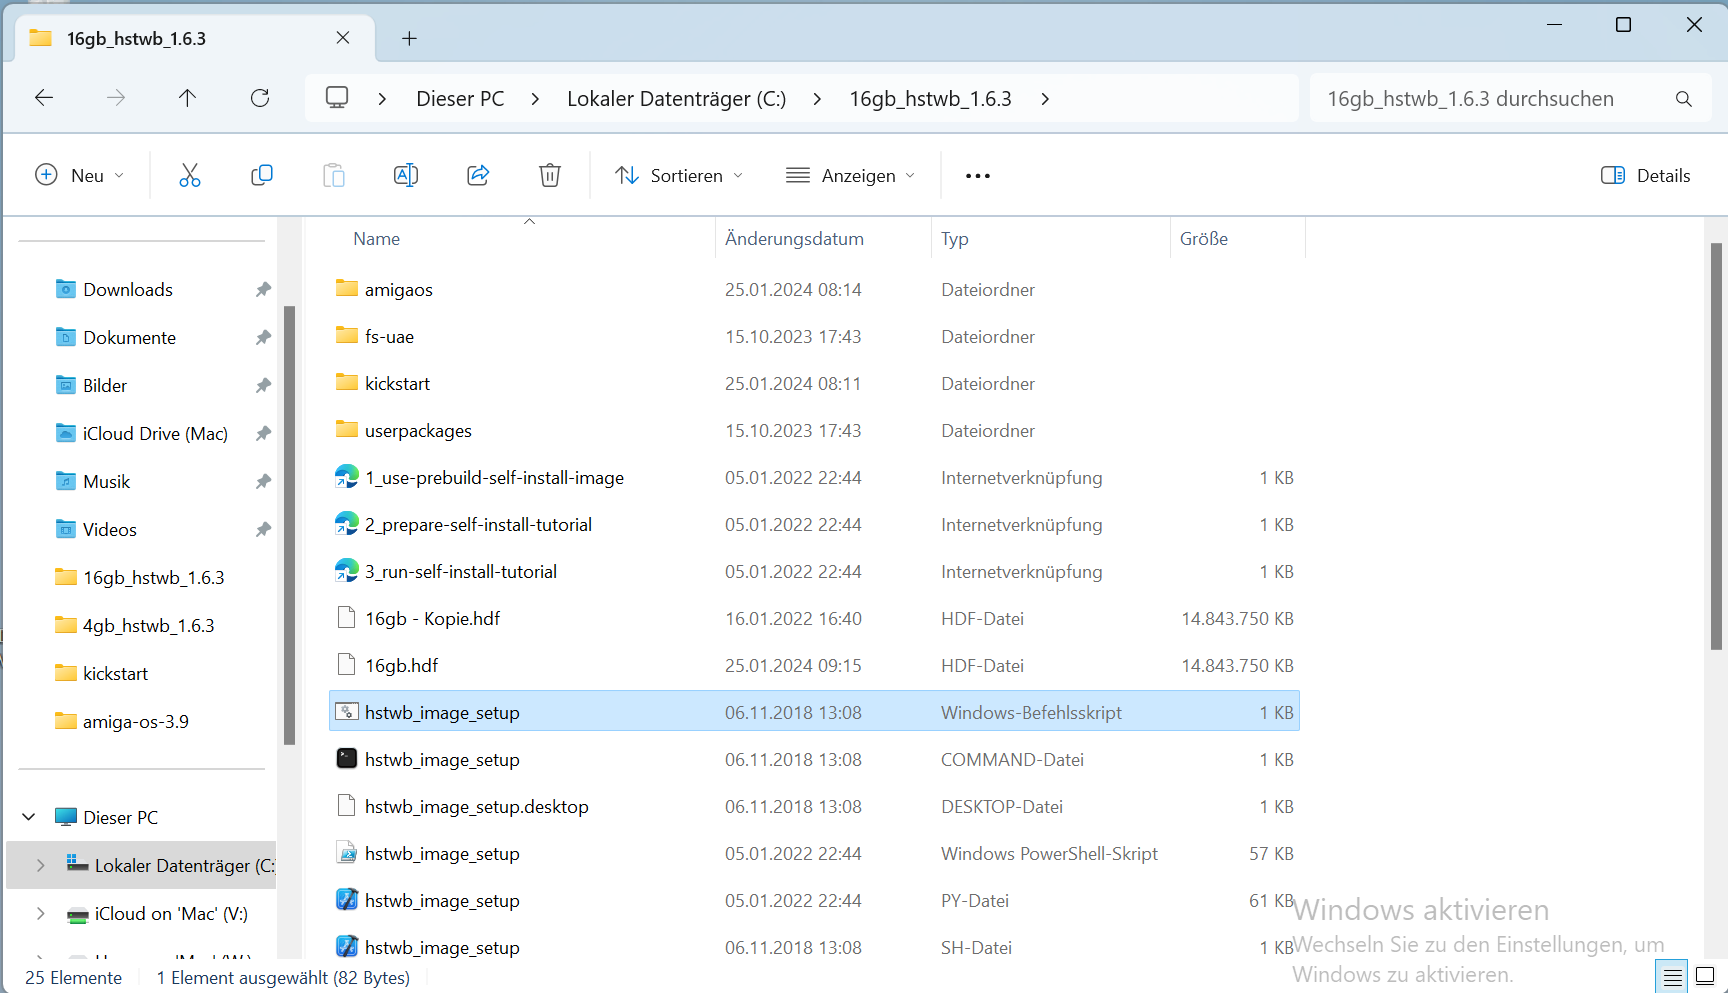Switch to large icons view in status bar
Screen dimensions: 1728x993
pyautogui.click(x=1705, y=976)
